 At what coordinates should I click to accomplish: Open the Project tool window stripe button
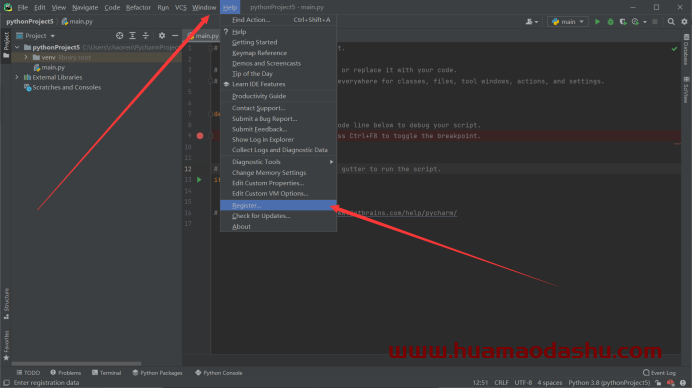click(x=6, y=45)
